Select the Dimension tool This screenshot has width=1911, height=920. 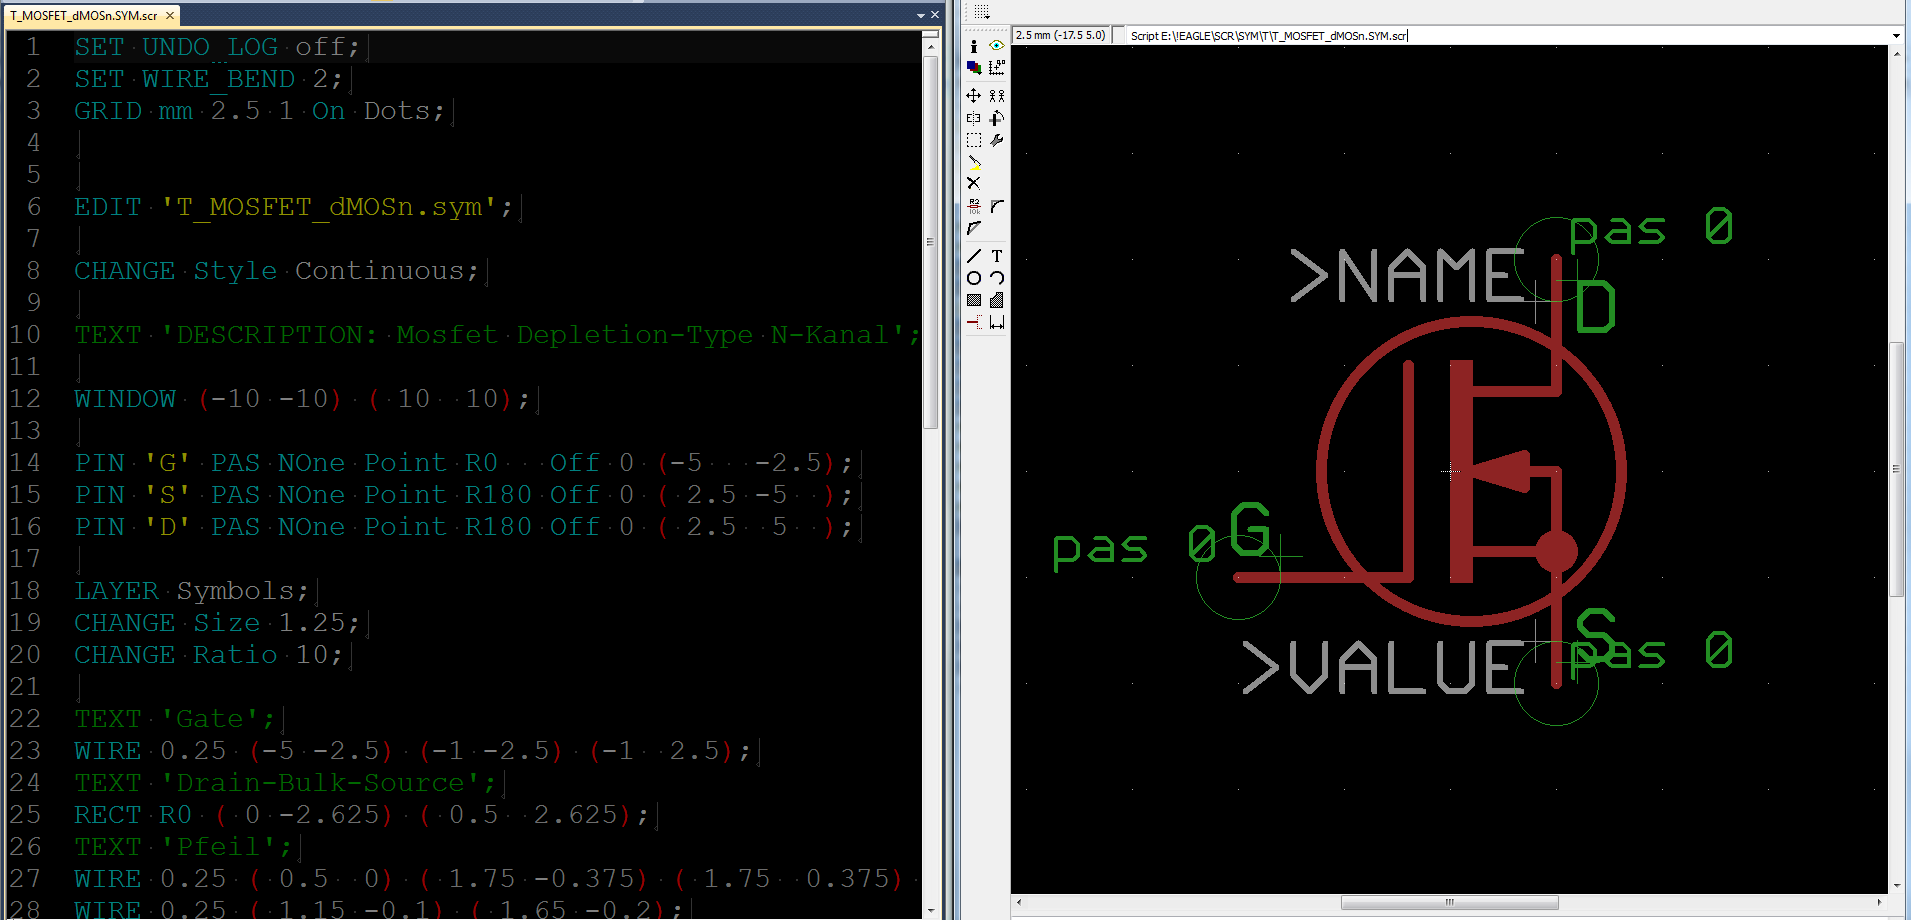[997, 322]
